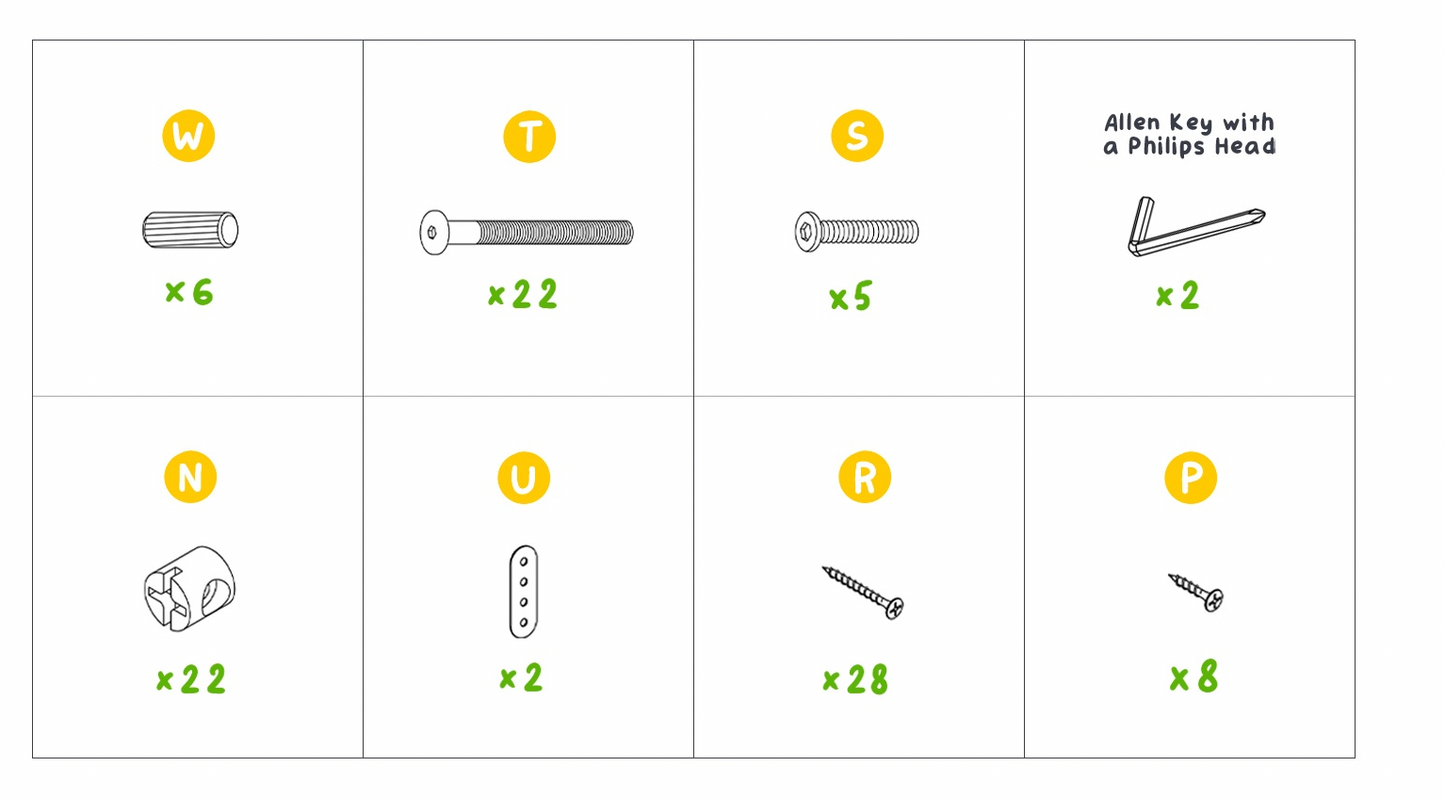Click the "Allen Key with a Philips Head" text

click(1190, 135)
